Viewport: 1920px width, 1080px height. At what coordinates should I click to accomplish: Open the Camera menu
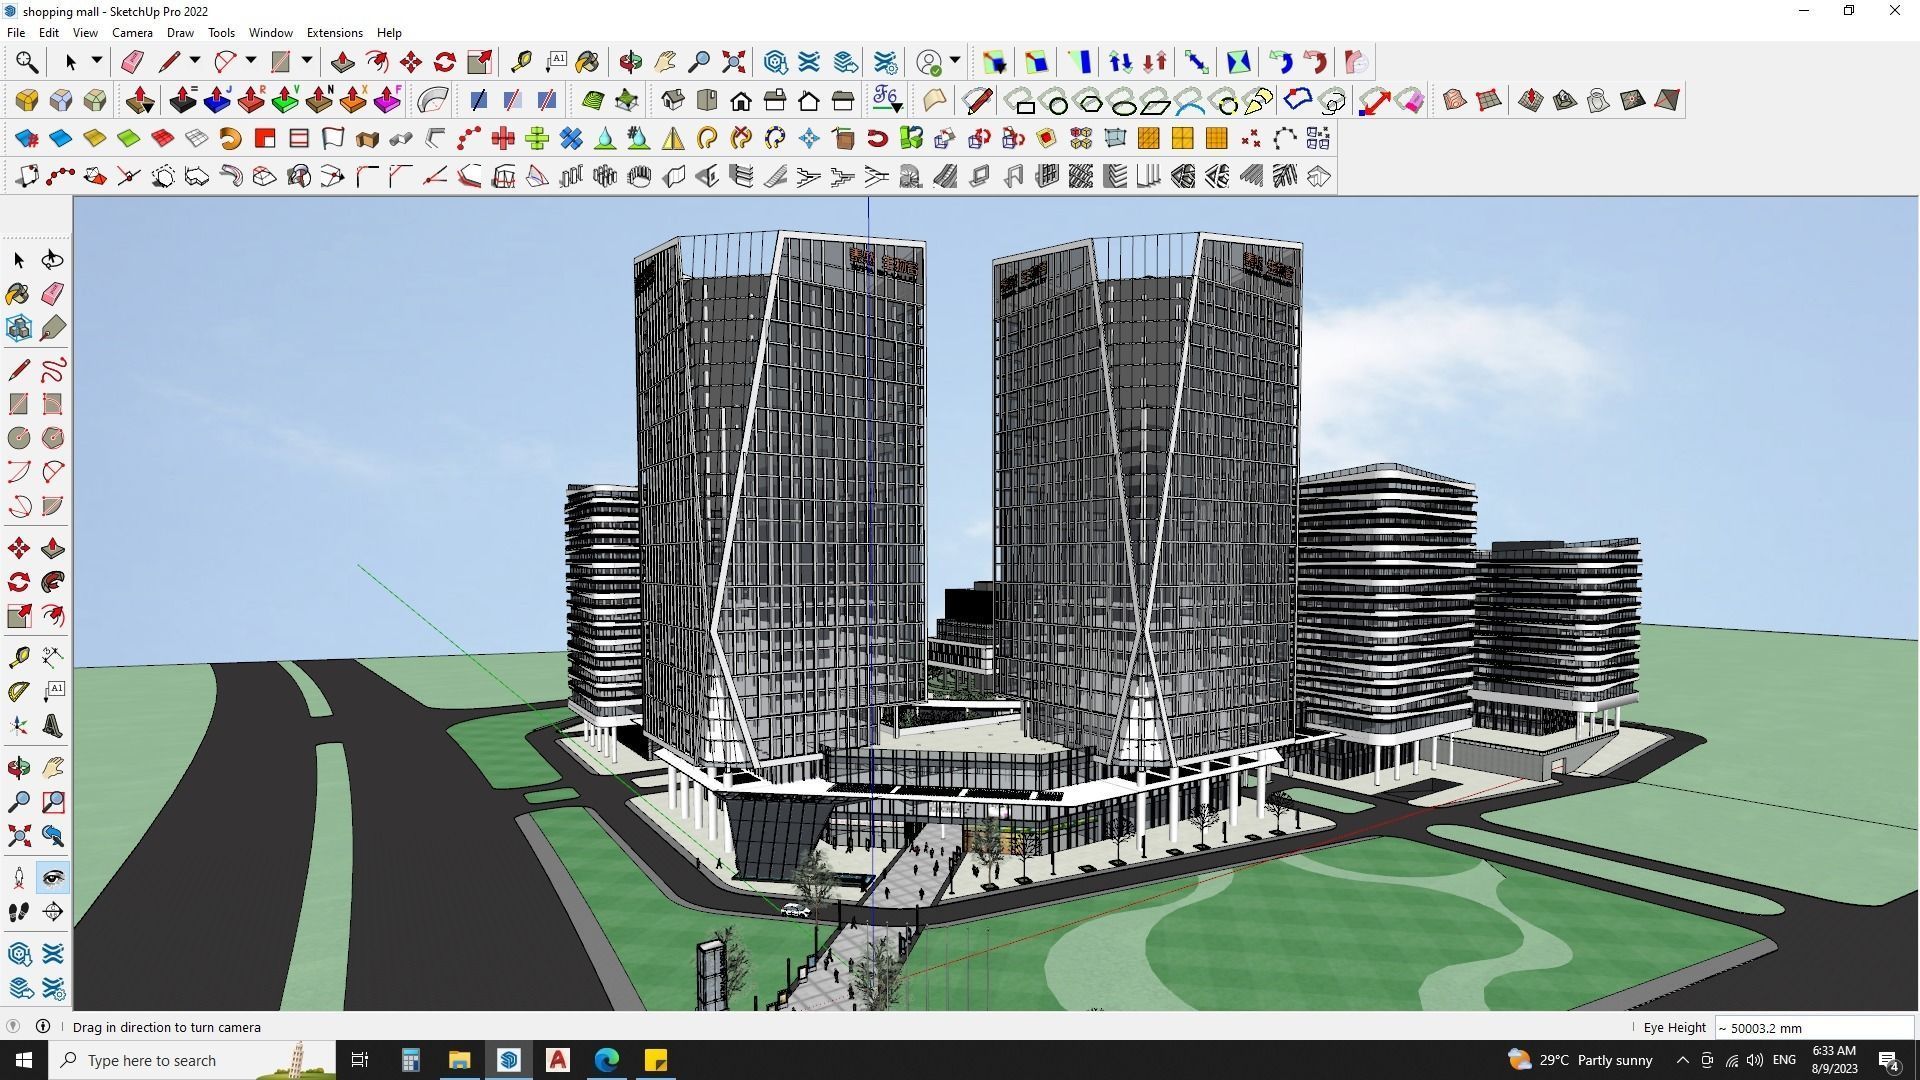pos(132,33)
